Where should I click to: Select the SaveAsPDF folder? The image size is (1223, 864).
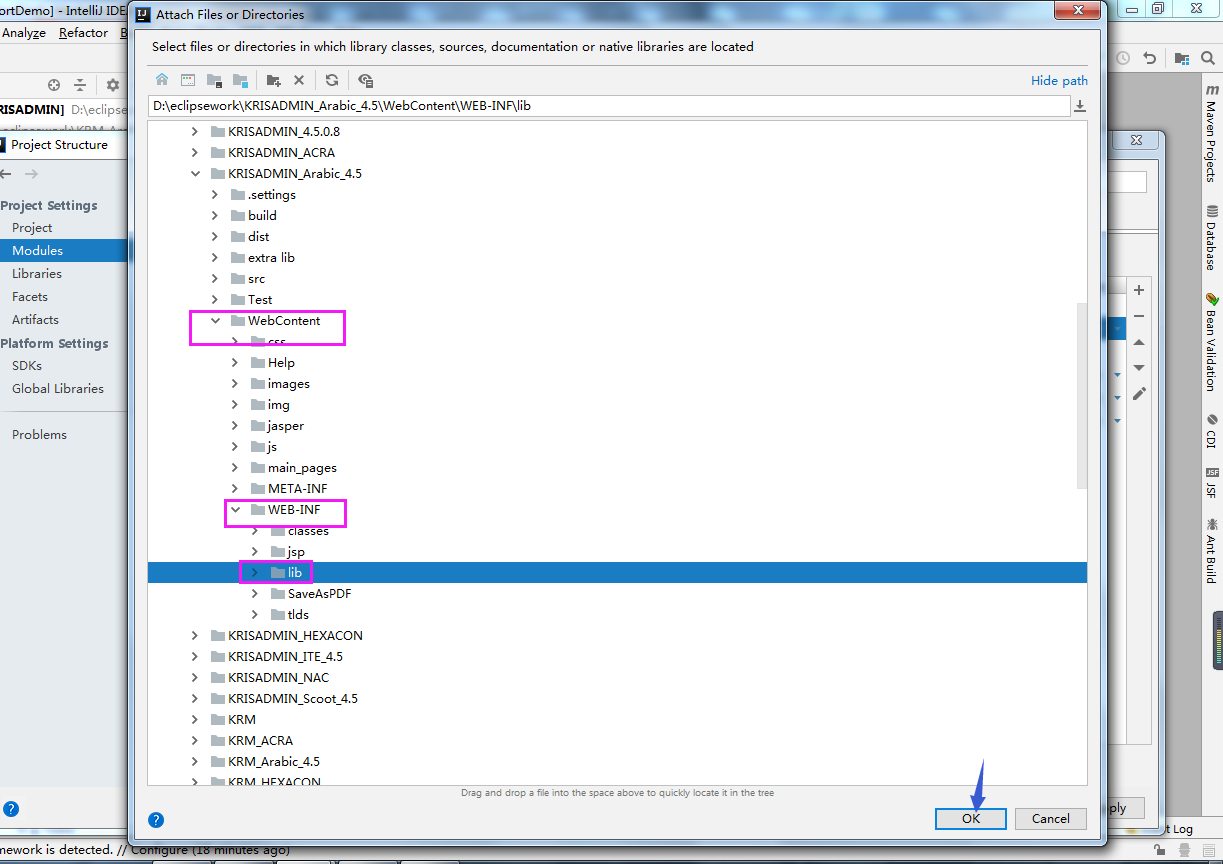[319, 593]
